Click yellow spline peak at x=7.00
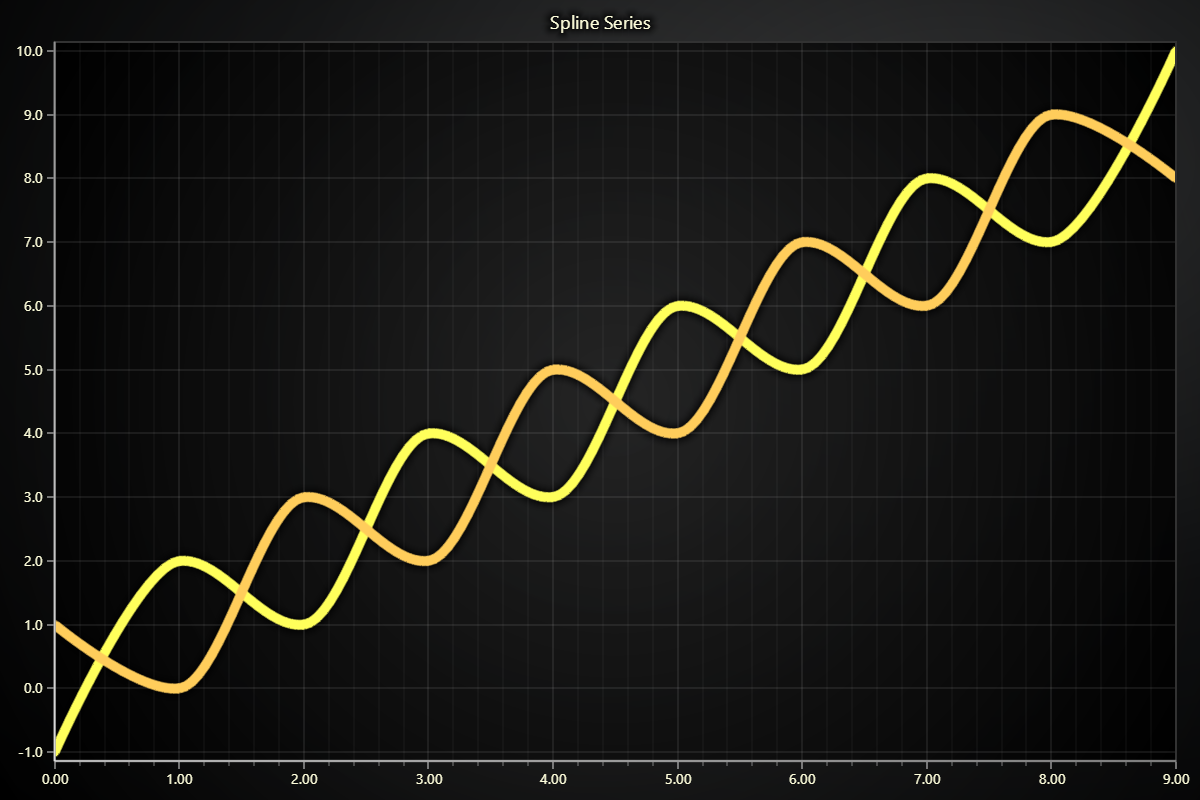Screen dimensions: 1200x800 (928, 178)
